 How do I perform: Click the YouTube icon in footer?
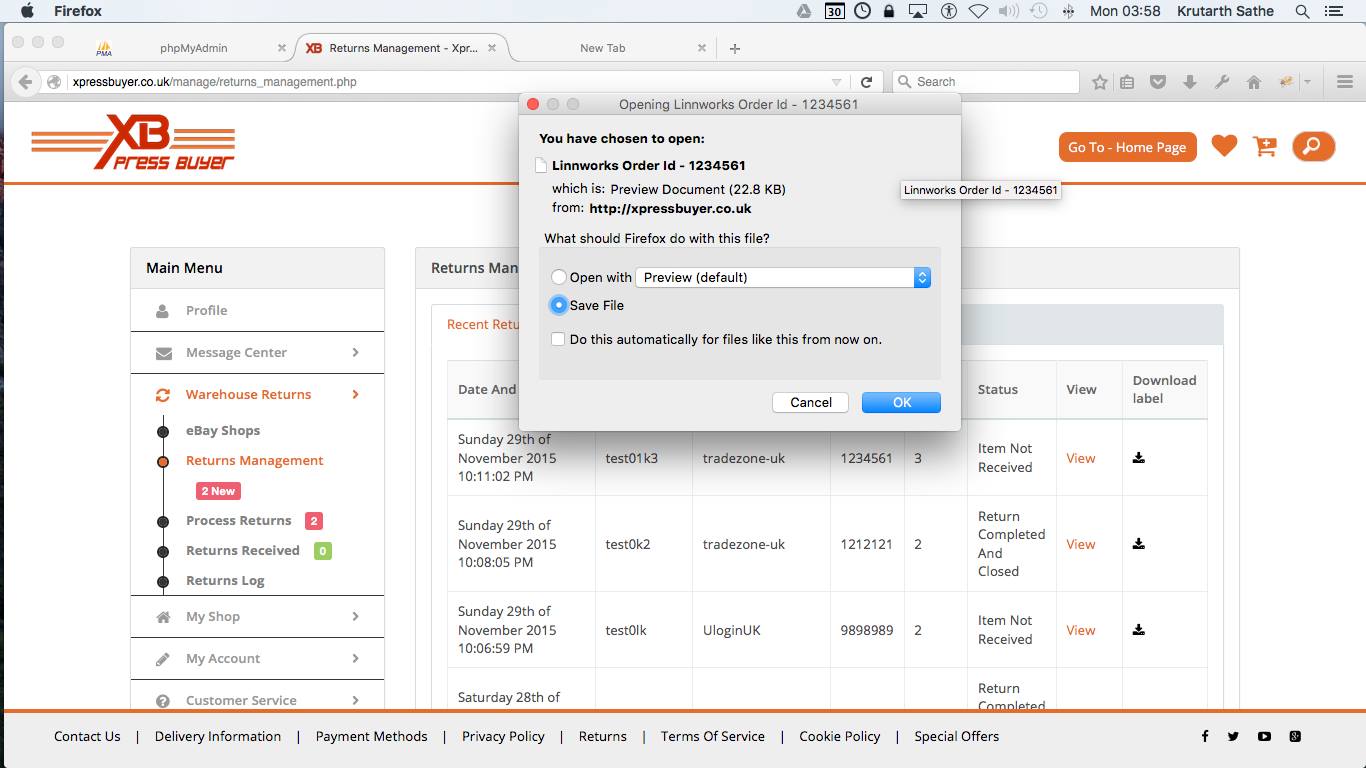click(x=1264, y=736)
